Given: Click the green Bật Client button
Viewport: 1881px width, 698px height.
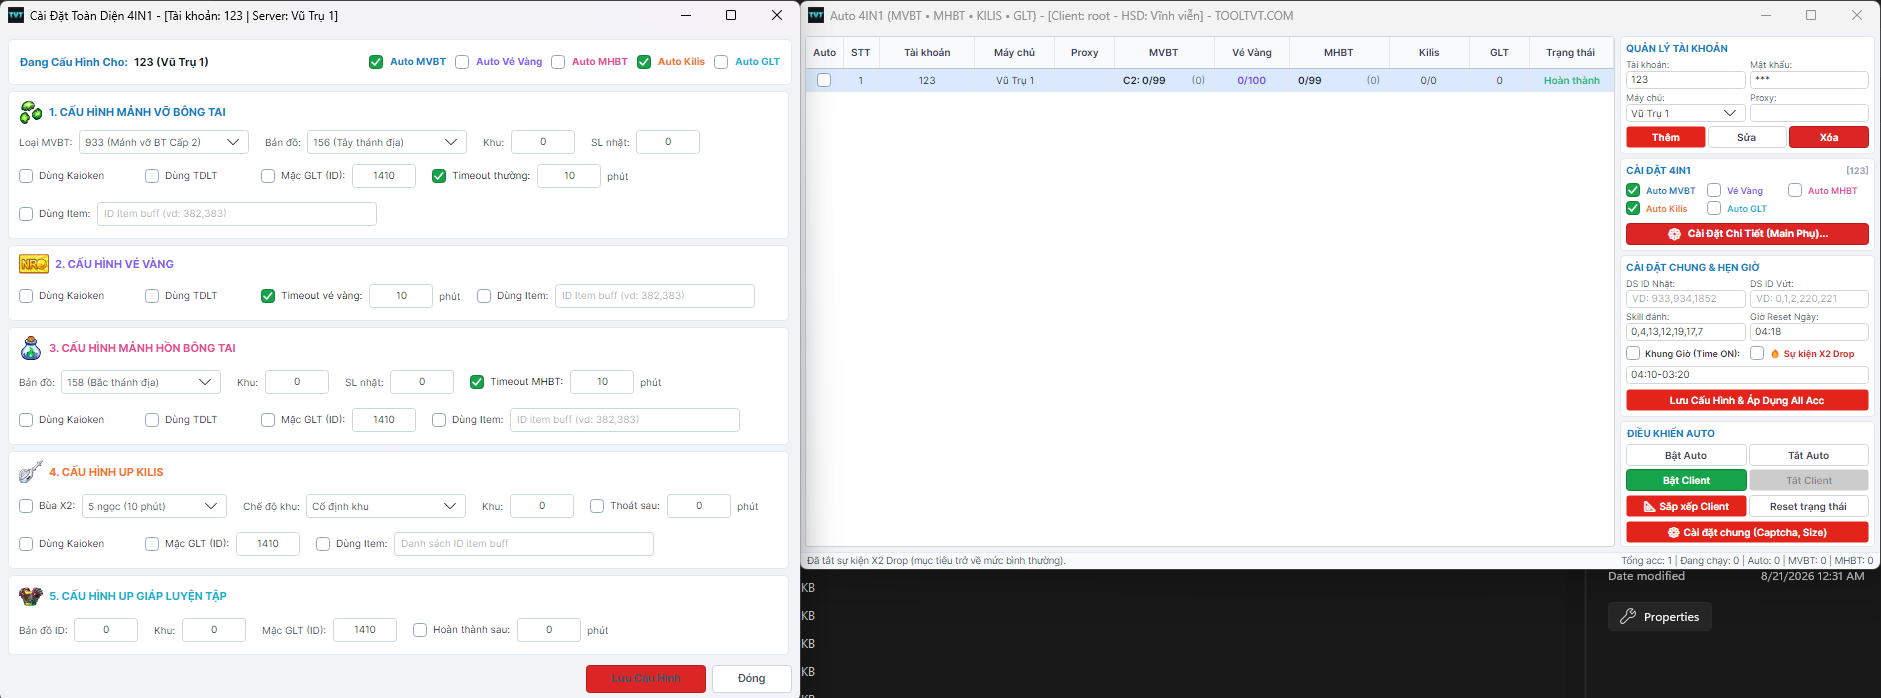Looking at the screenshot, I should click(x=1686, y=481).
